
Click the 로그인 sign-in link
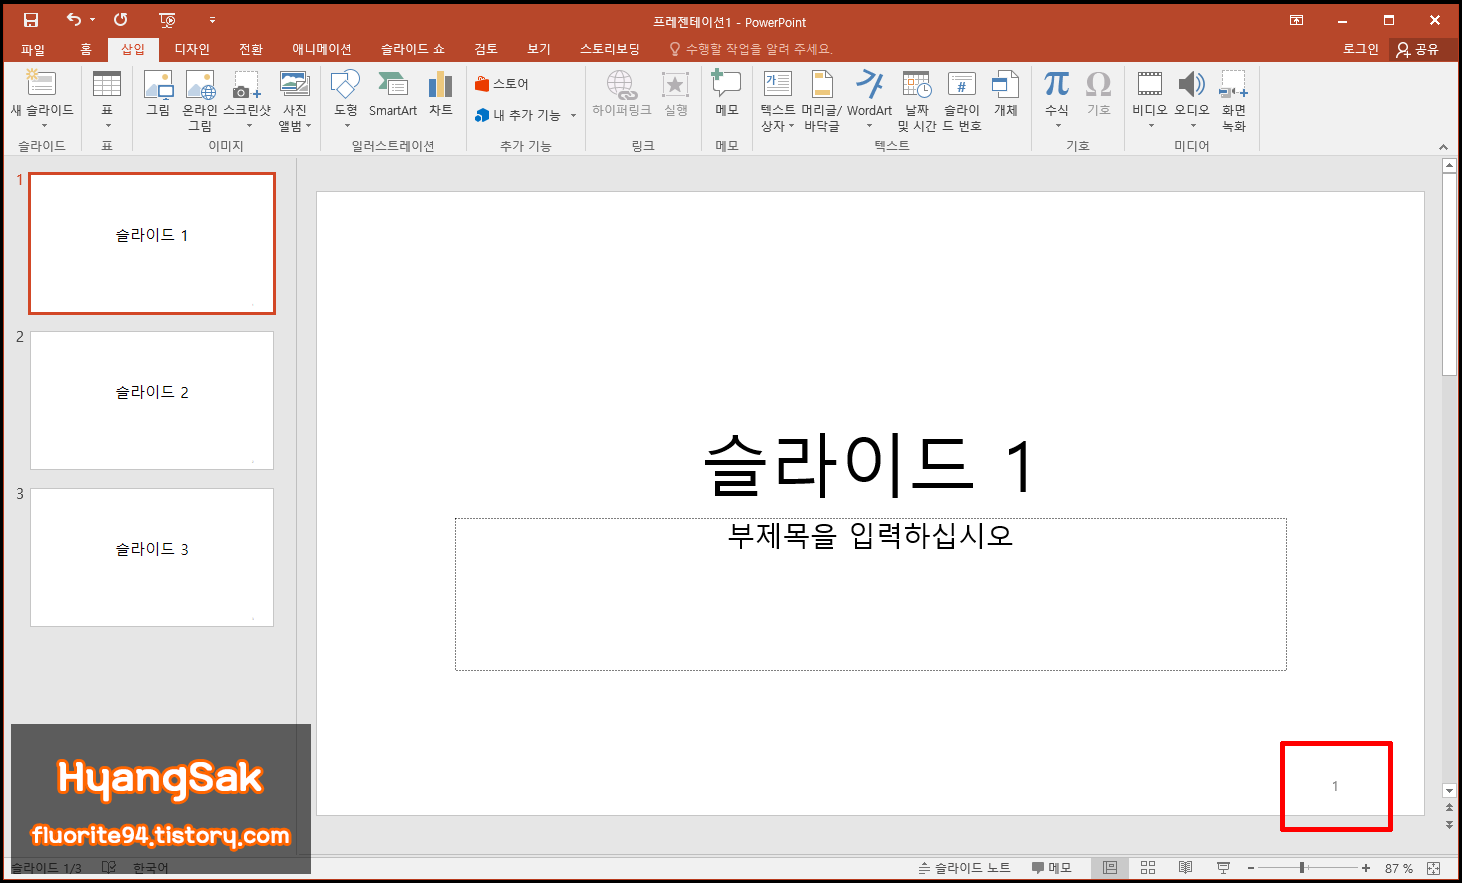point(1360,49)
